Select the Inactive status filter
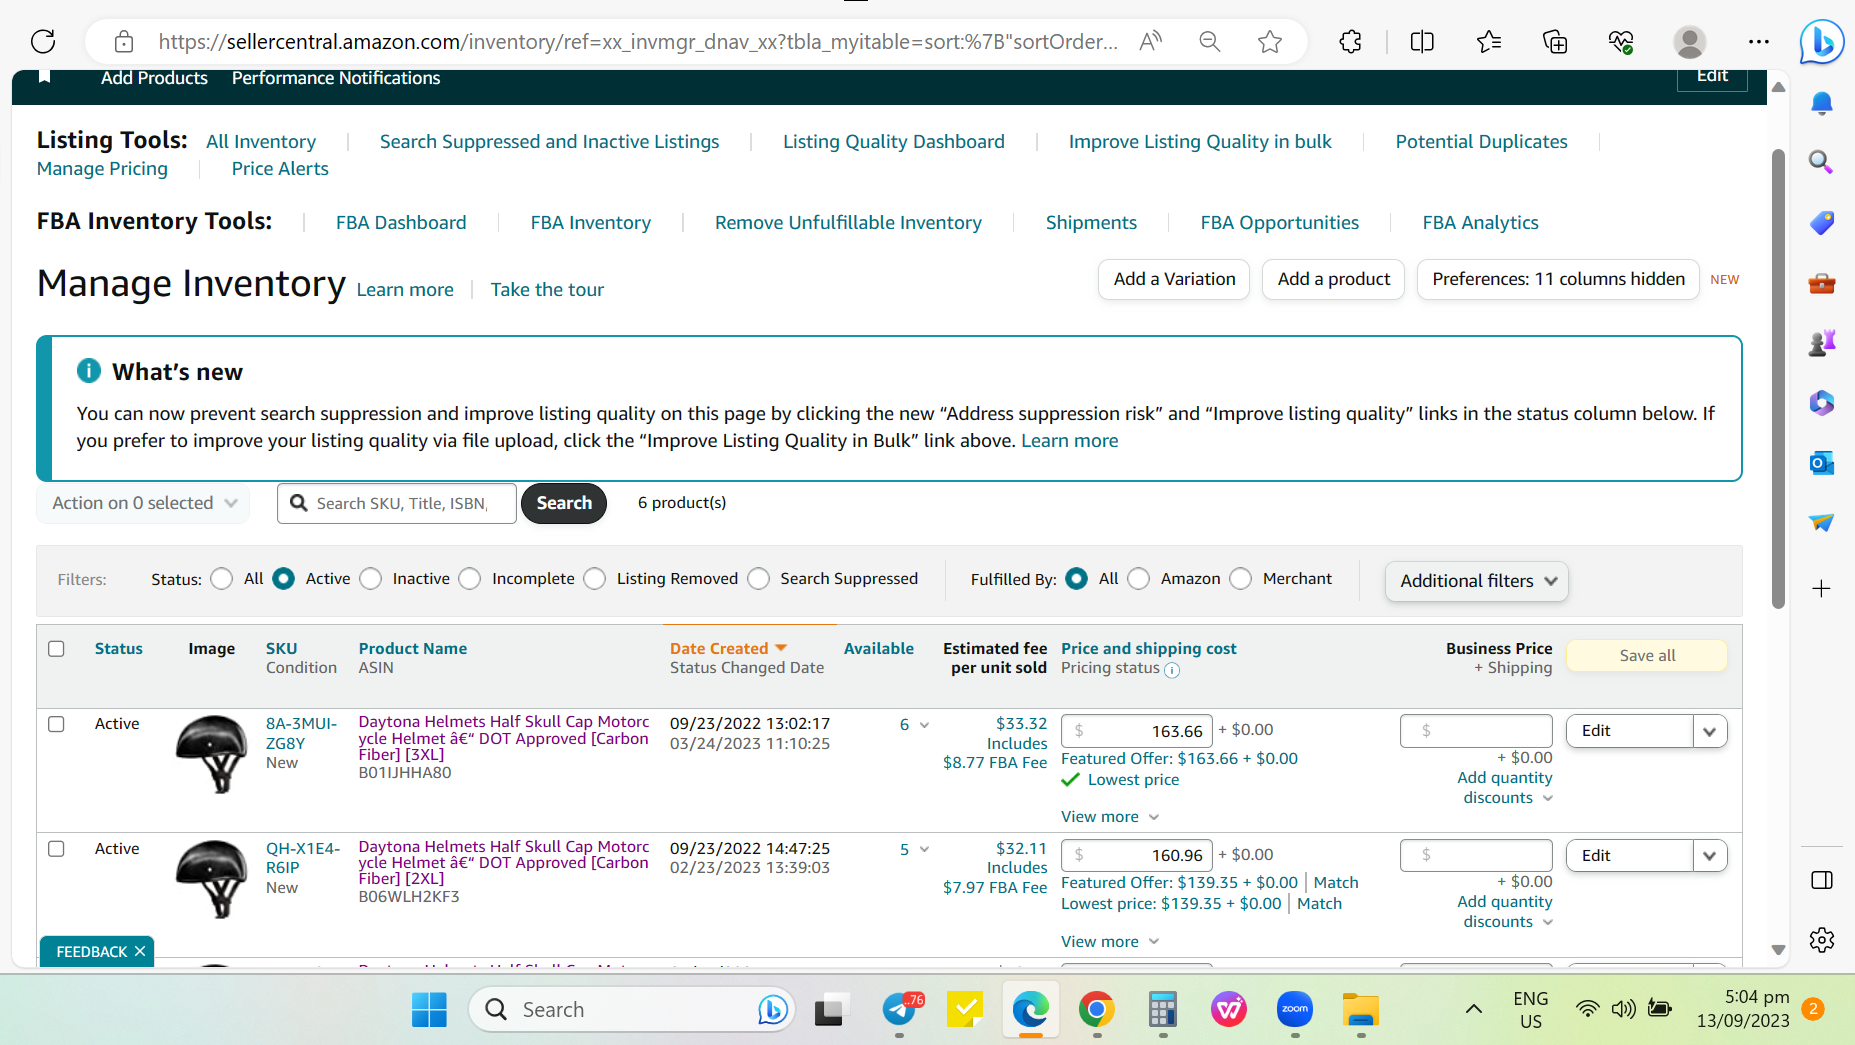Screen dimensions: 1855x1045 [371, 579]
